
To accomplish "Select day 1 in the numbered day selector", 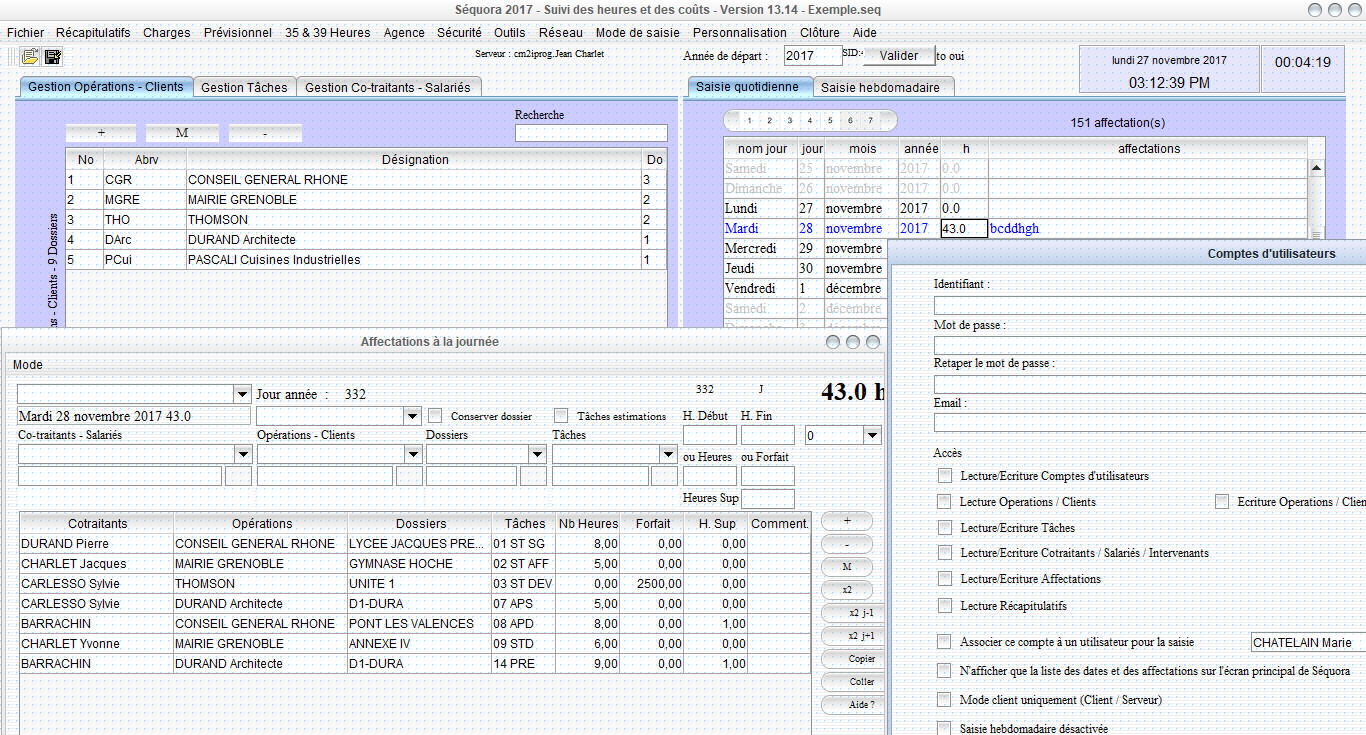I will point(750,121).
